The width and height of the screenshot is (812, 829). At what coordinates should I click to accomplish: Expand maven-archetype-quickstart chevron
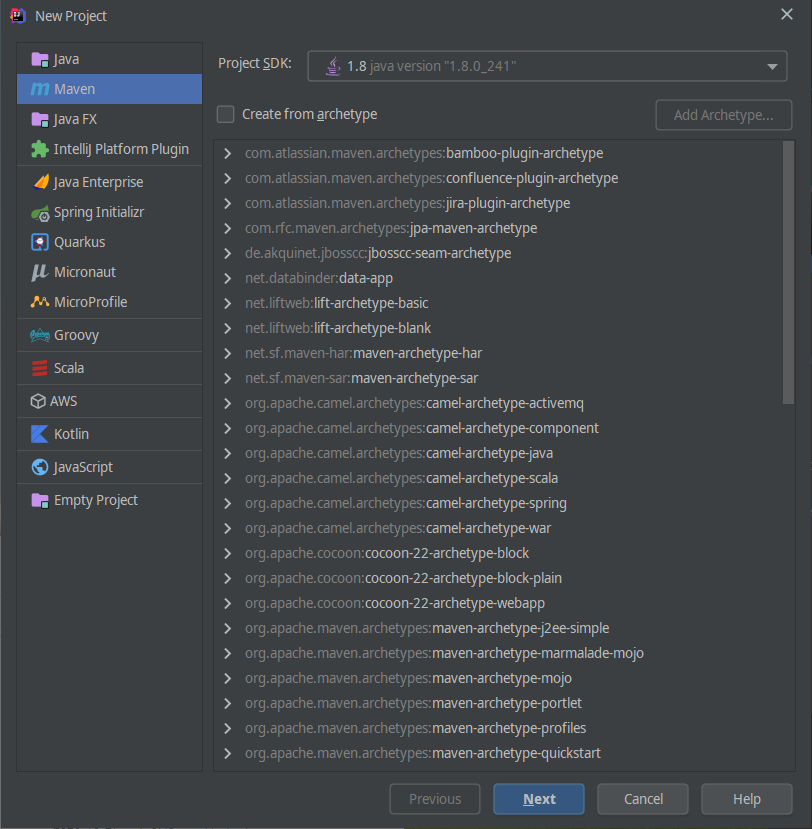[x=227, y=753]
